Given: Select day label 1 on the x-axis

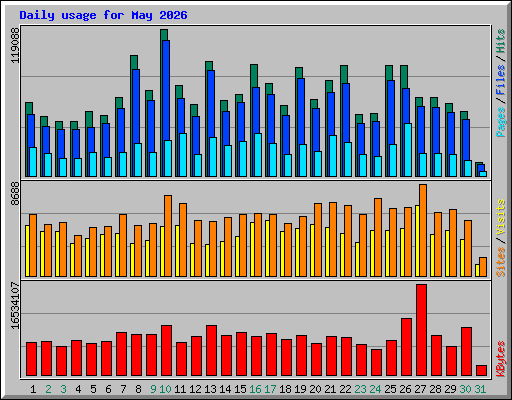Looking at the screenshot, I should [x=33, y=389].
